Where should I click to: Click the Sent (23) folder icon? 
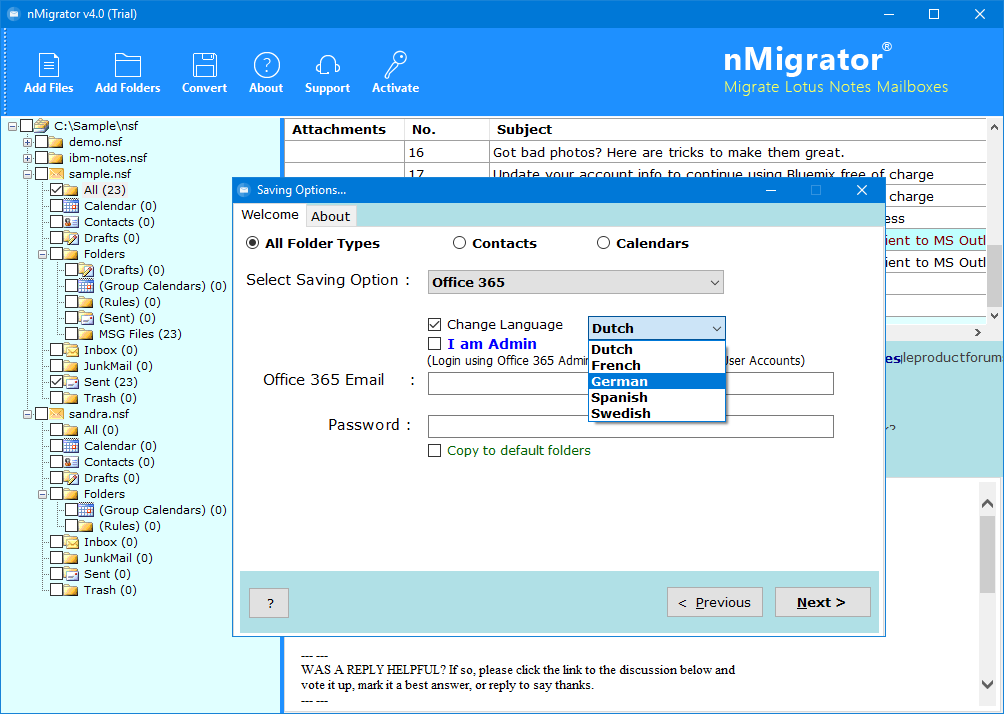pyautogui.click(x=71, y=382)
